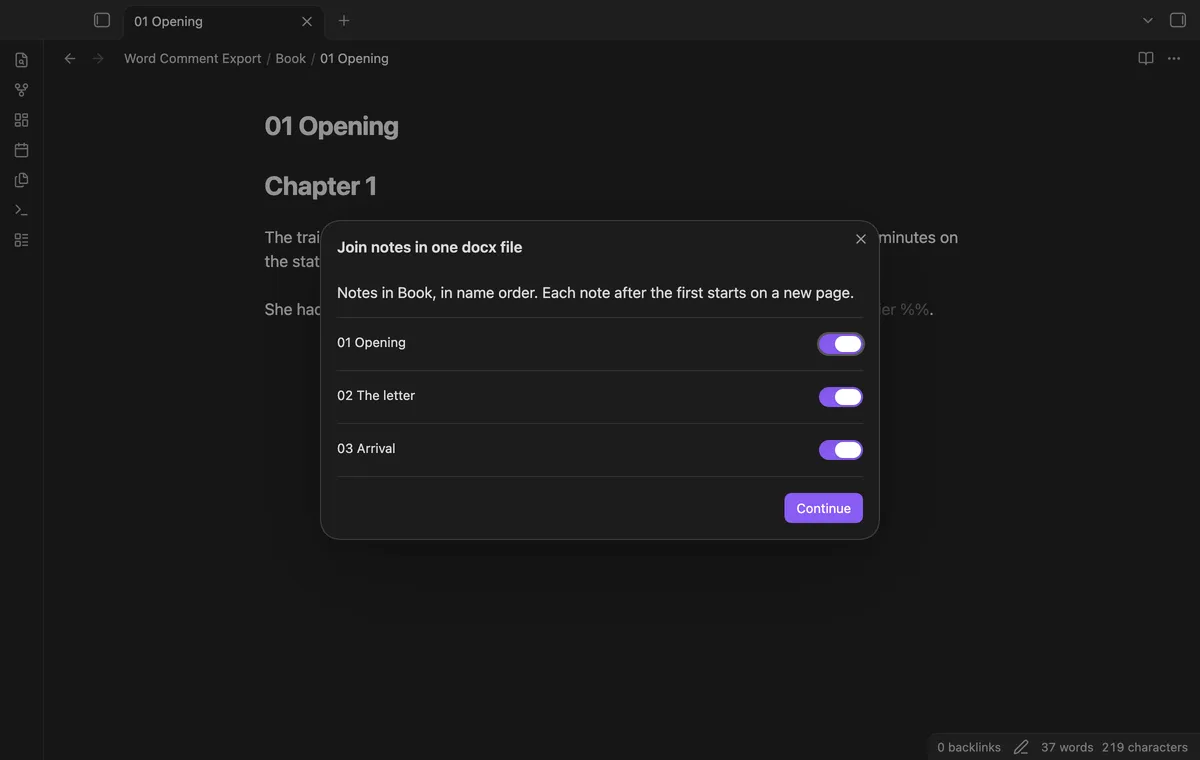
Task: Select the 01 Opening tab
Action: click(x=222, y=21)
